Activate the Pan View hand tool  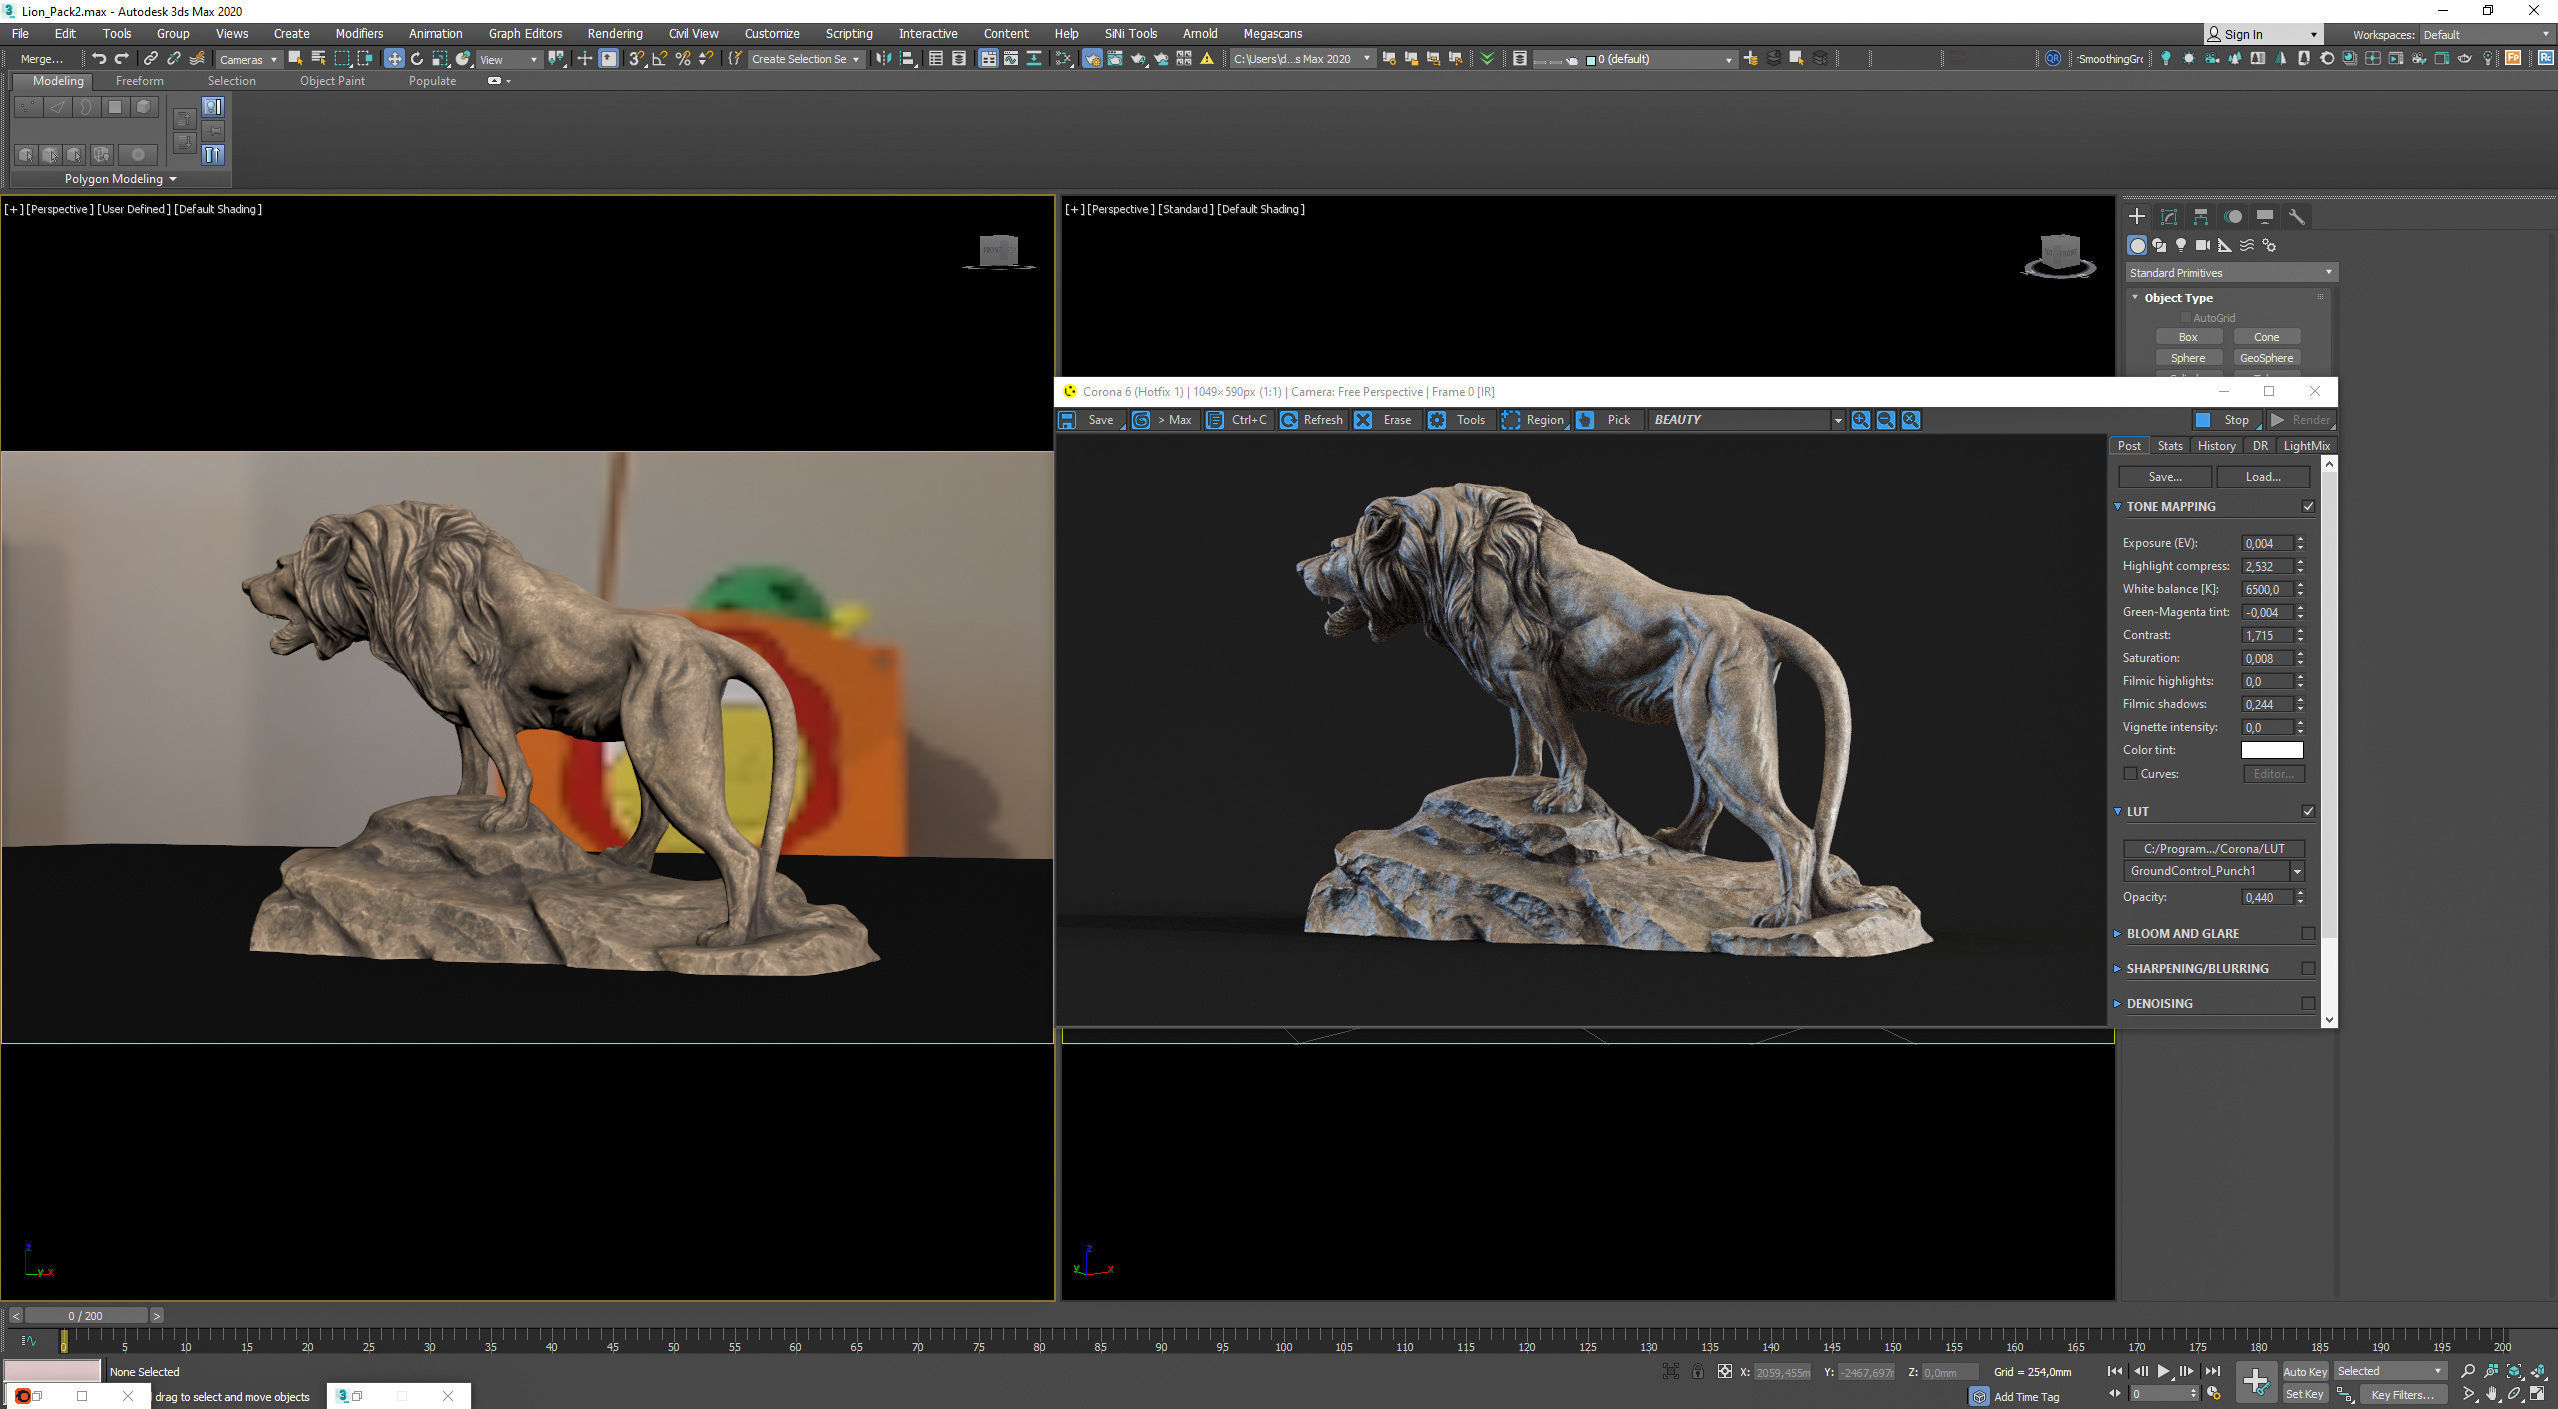pos(2491,1394)
